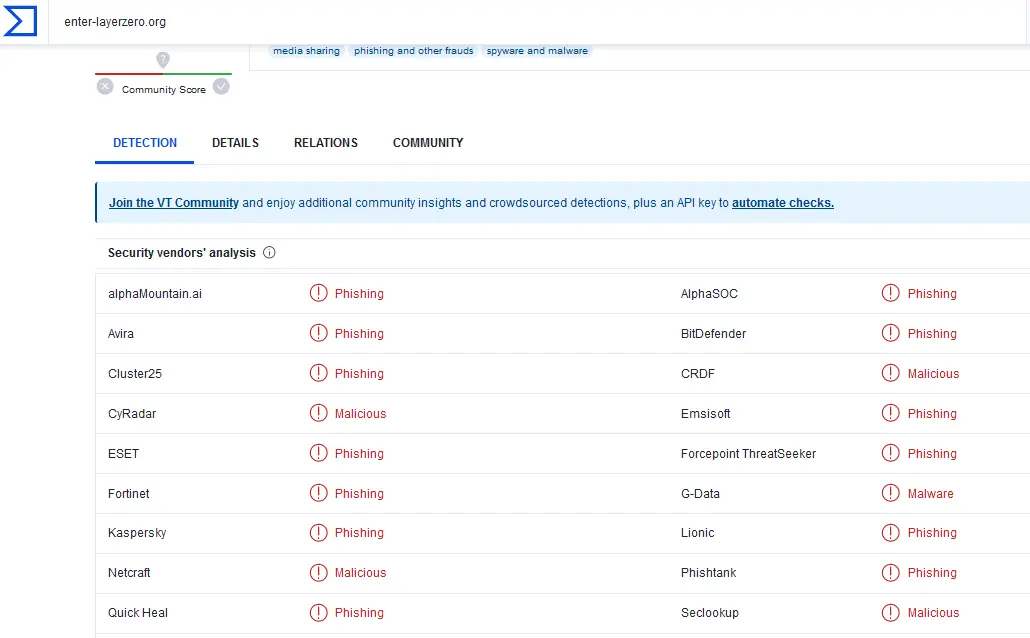Click the alert icon in CyRadar row

[x=319, y=413]
